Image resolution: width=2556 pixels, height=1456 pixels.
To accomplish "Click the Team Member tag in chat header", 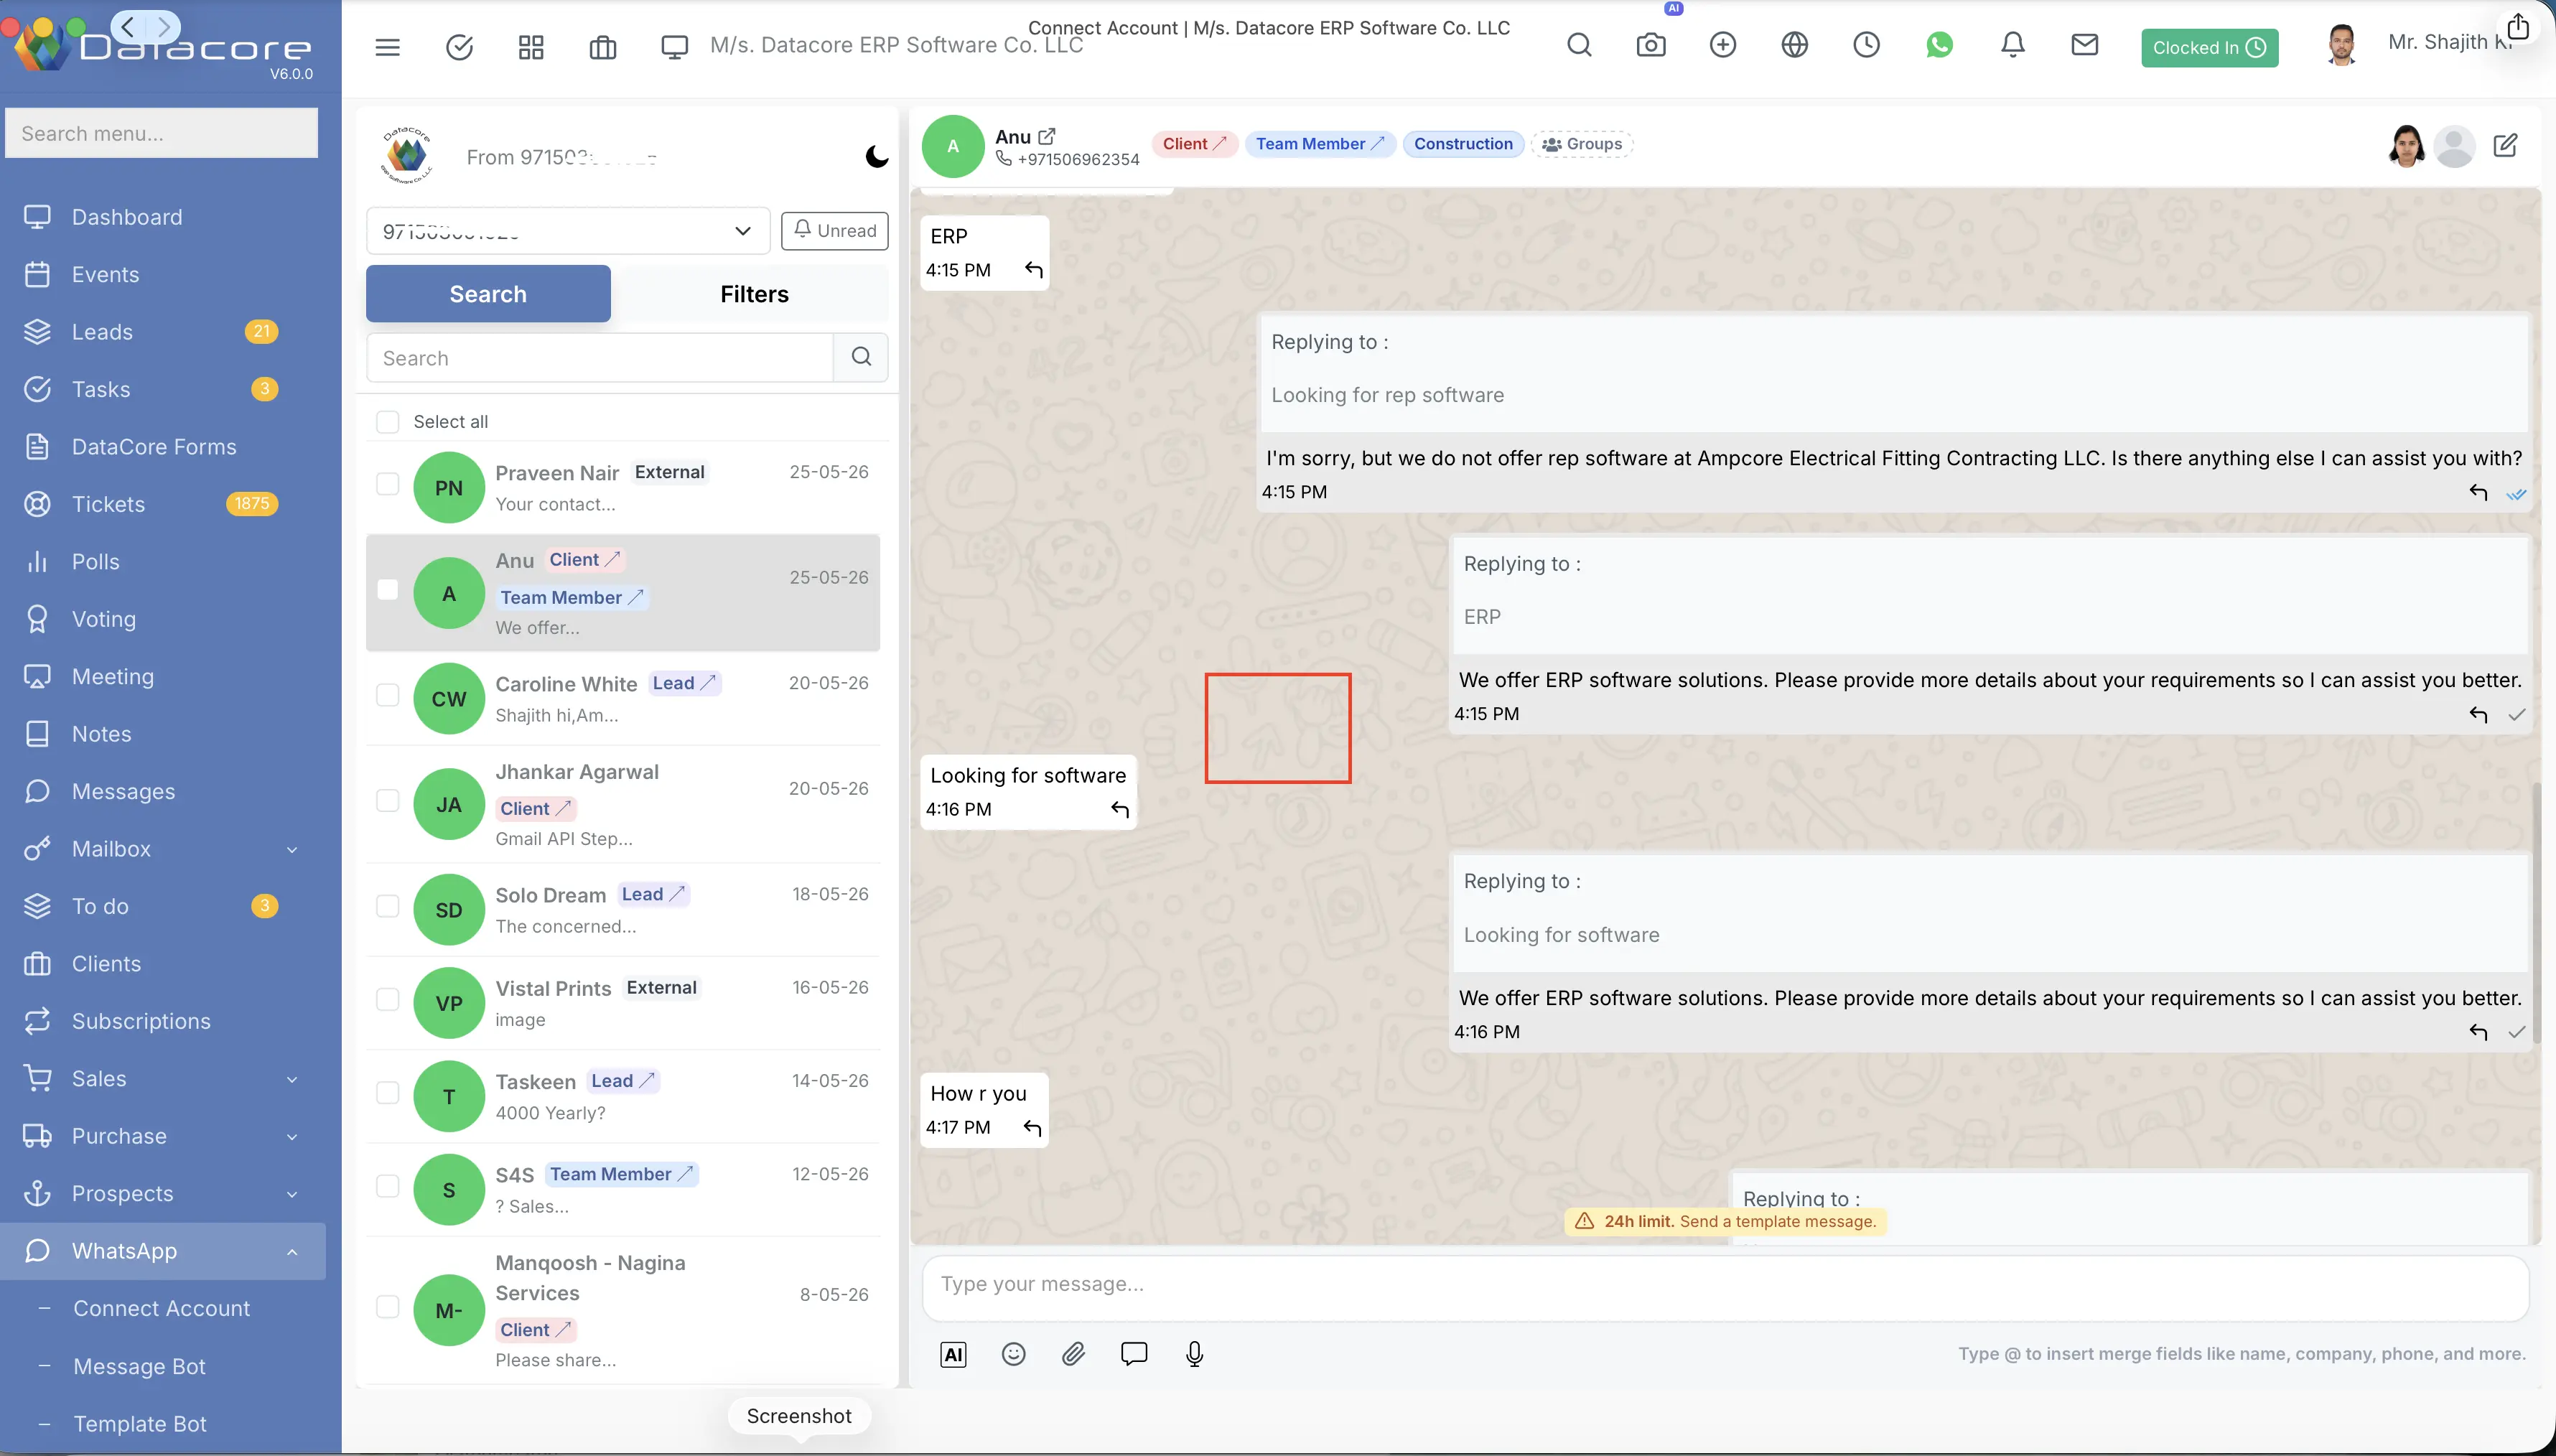I will click(x=1319, y=144).
